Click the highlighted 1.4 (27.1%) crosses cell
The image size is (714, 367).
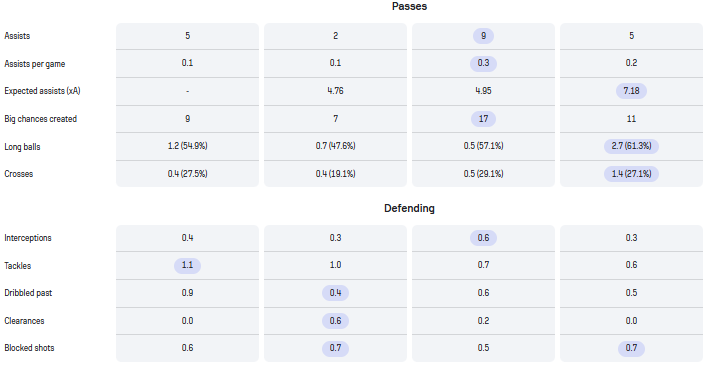click(x=631, y=174)
